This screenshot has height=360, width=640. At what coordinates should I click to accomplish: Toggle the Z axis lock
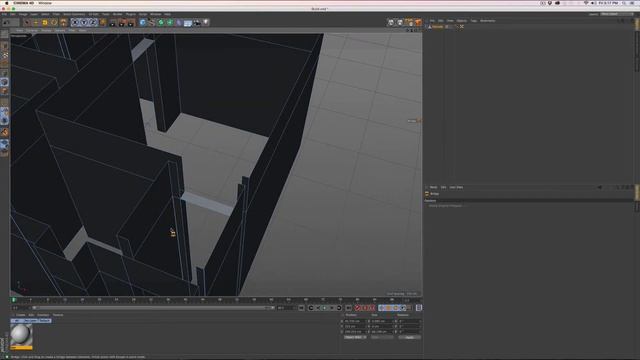click(x=93, y=22)
